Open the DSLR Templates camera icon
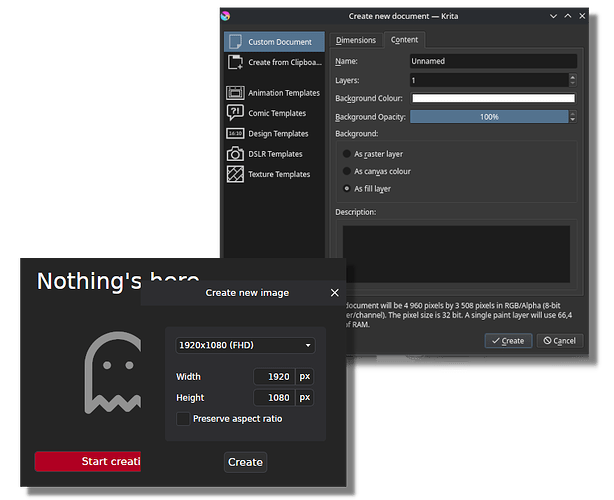 (235, 154)
